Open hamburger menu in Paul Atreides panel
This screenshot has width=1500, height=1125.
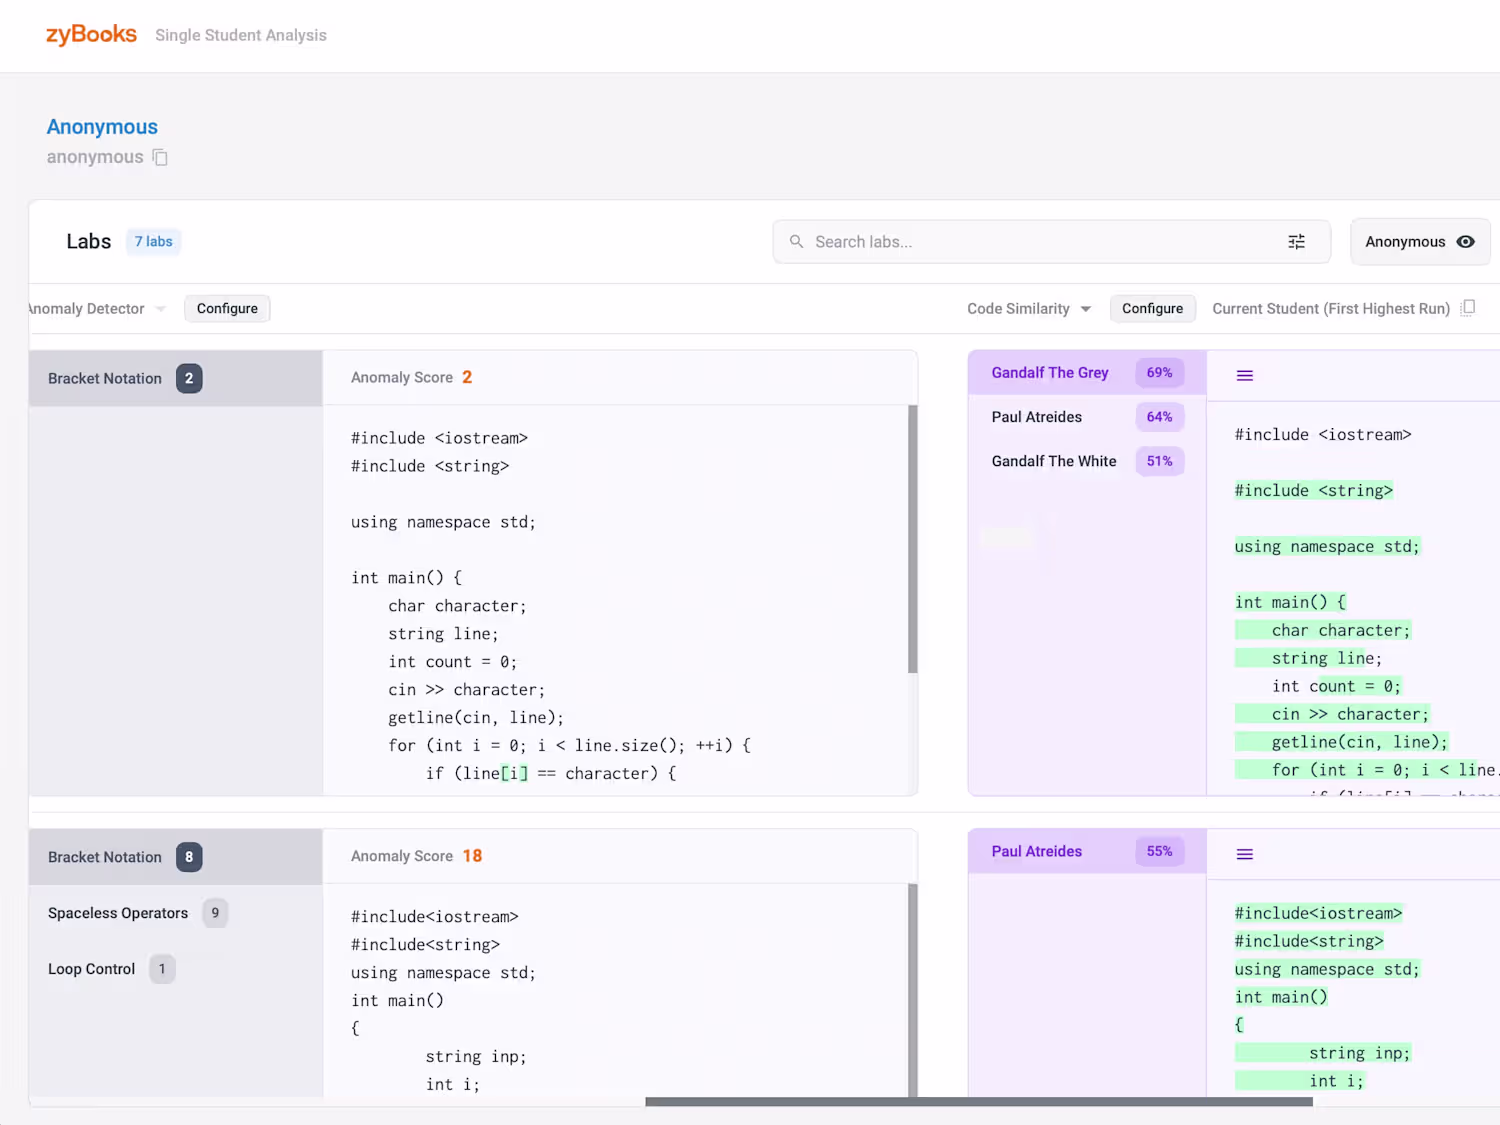[1245, 854]
